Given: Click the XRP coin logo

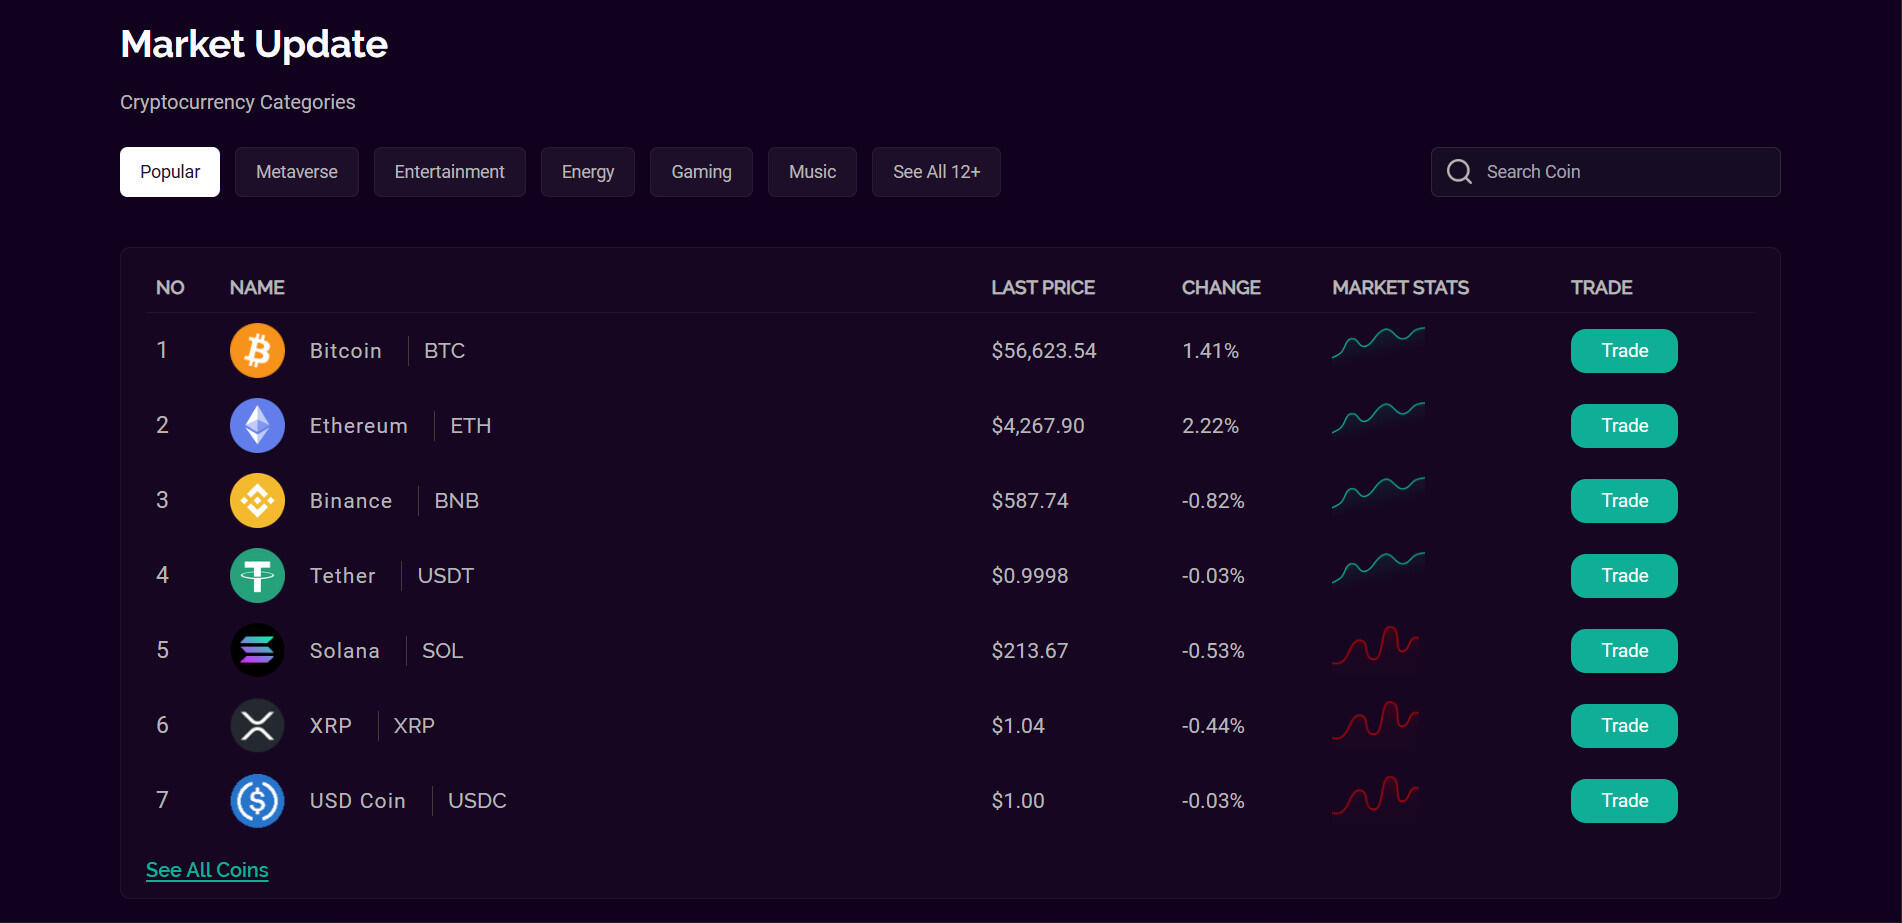Looking at the screenshot, I should pyautogui.click(x=257, y=726).
